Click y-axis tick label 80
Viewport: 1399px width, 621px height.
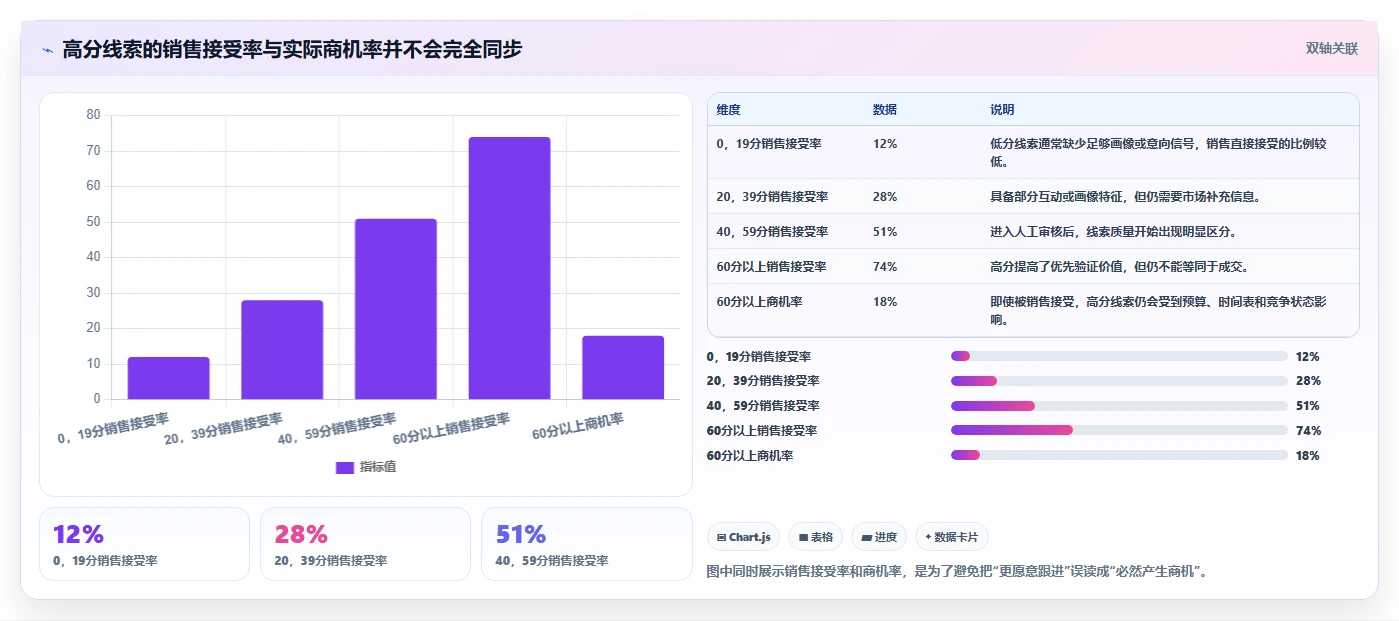[x=93, y=115]
